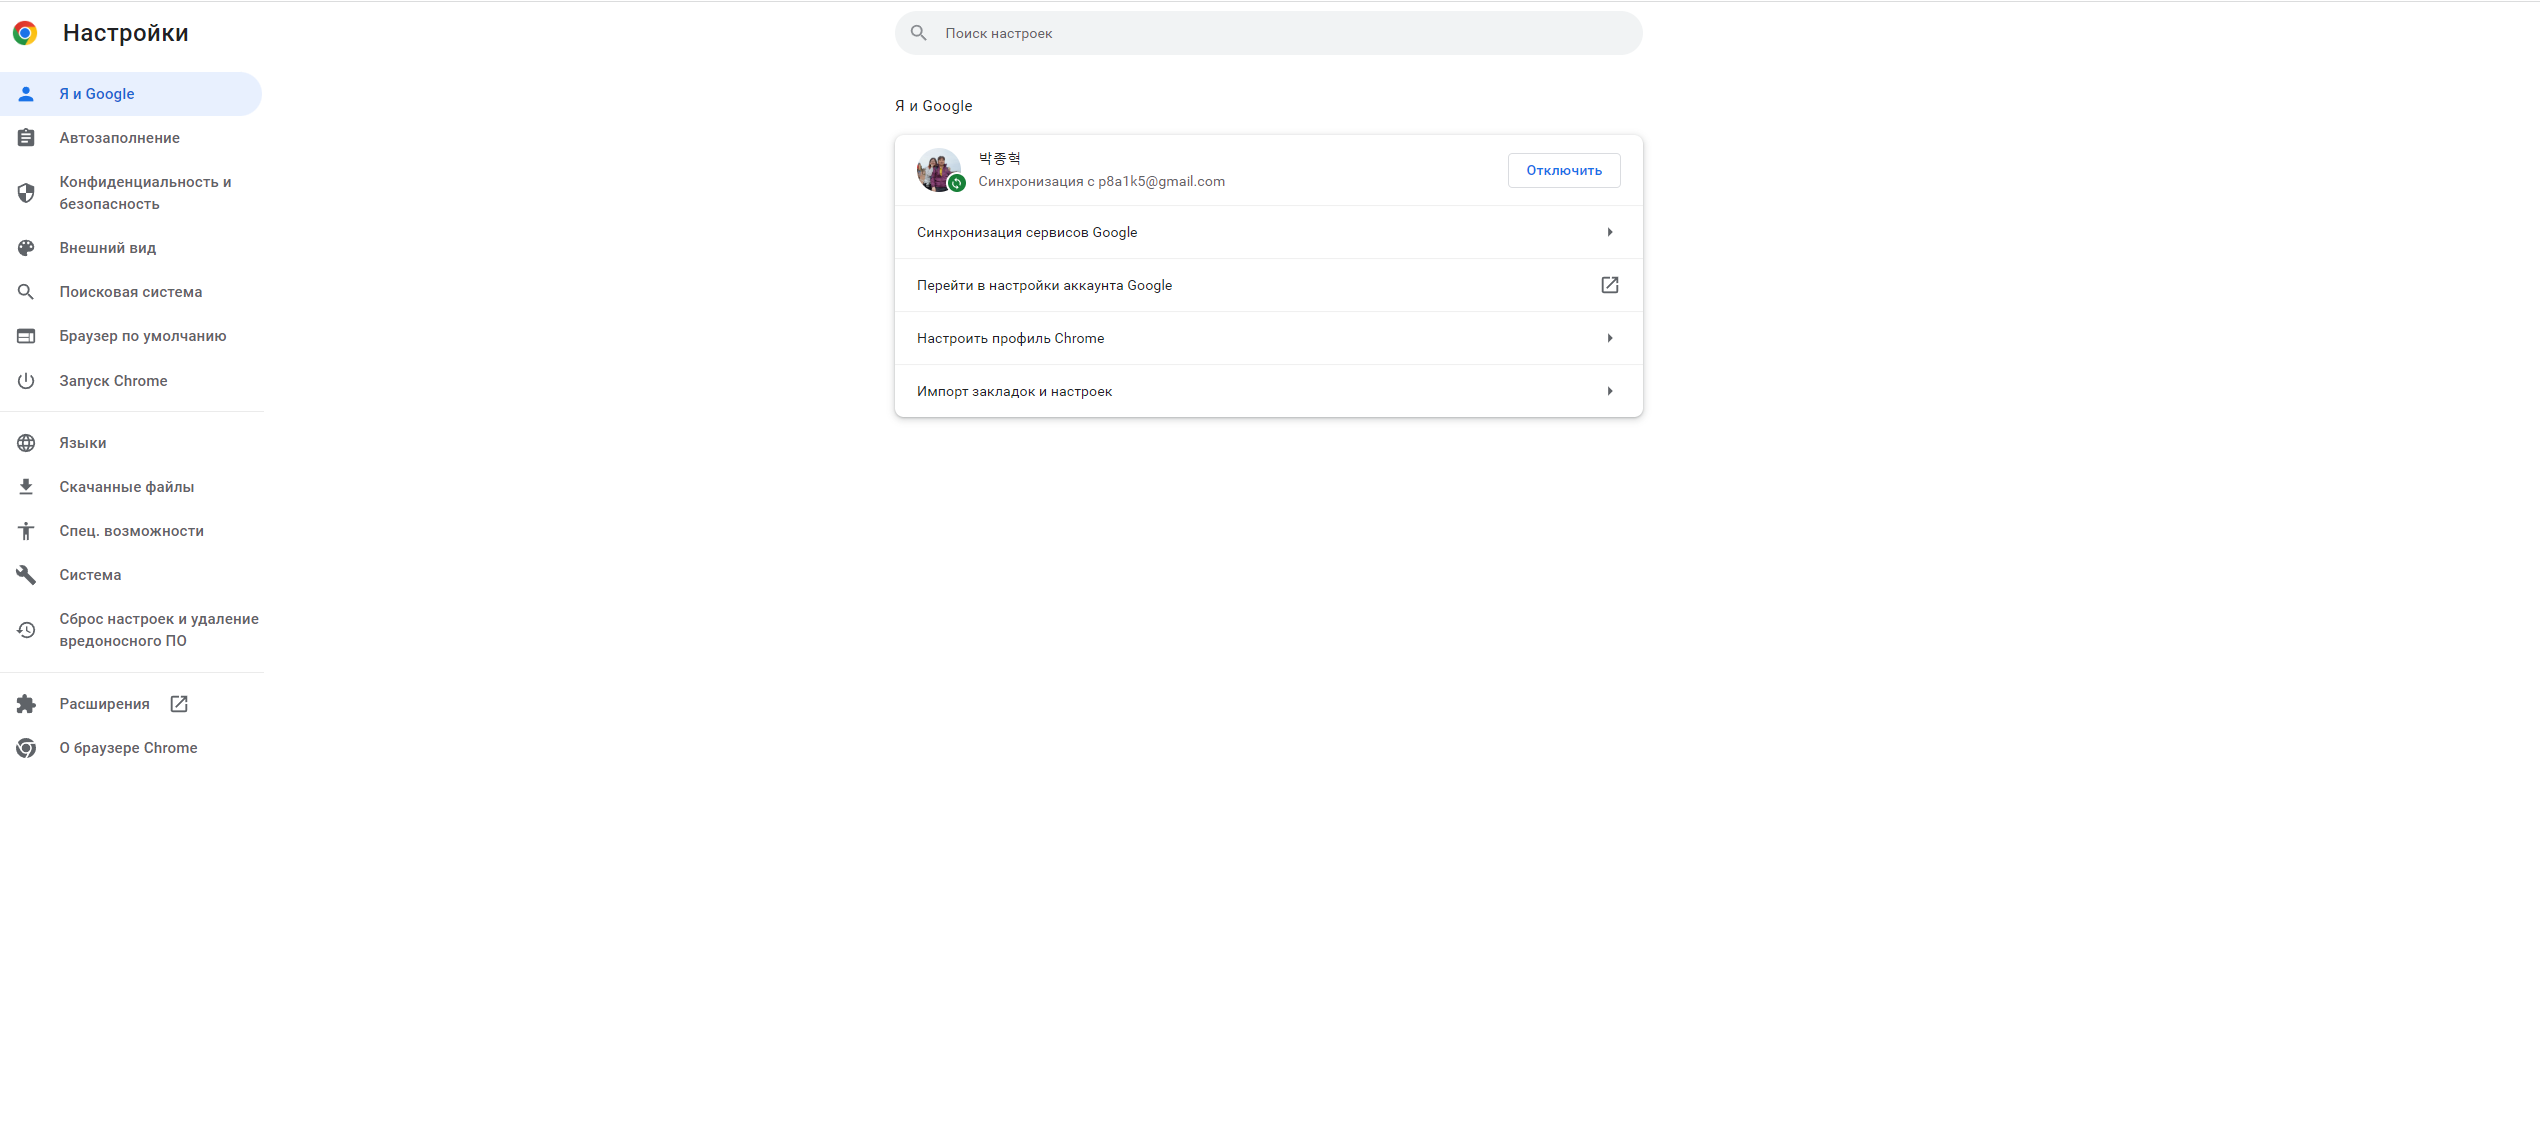Expand Синхронизация сервисов Google arrow
Image resolution: width=2540 pixels, height=1124 pixels.
coord(1610,232)
